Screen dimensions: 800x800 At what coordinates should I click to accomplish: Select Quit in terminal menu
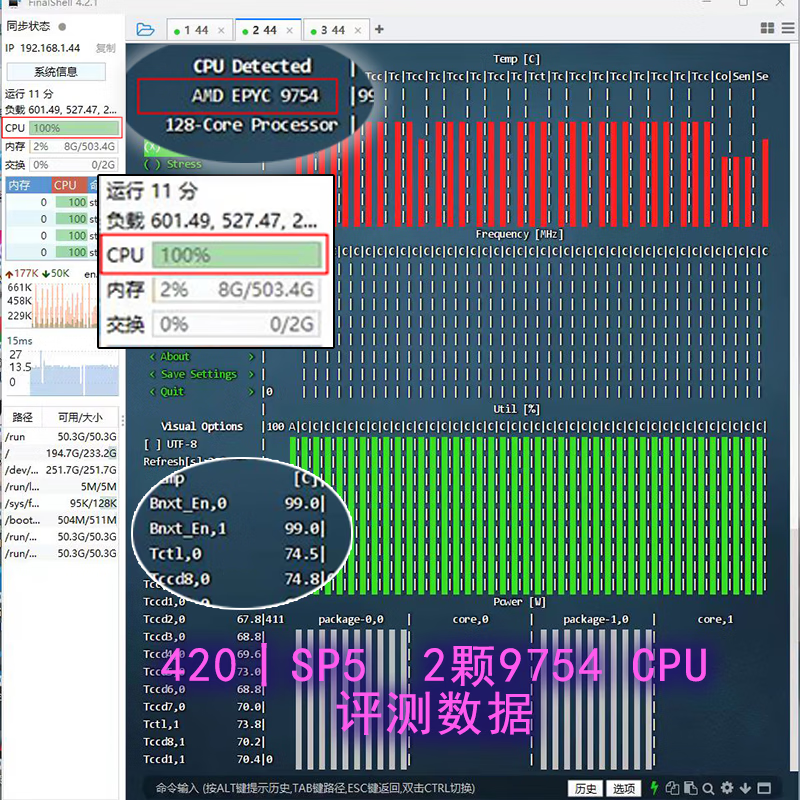click(x=202, y=391)
